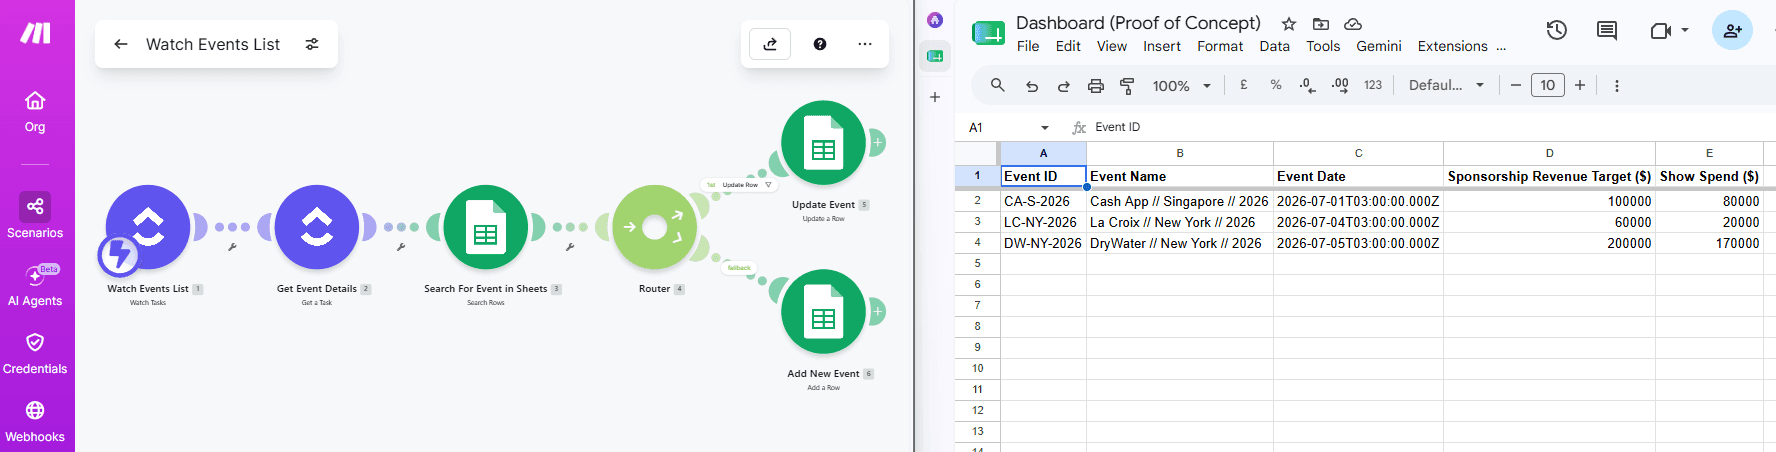Print the spreadsheet
1776x452 pixels.
coord(1096,86)
